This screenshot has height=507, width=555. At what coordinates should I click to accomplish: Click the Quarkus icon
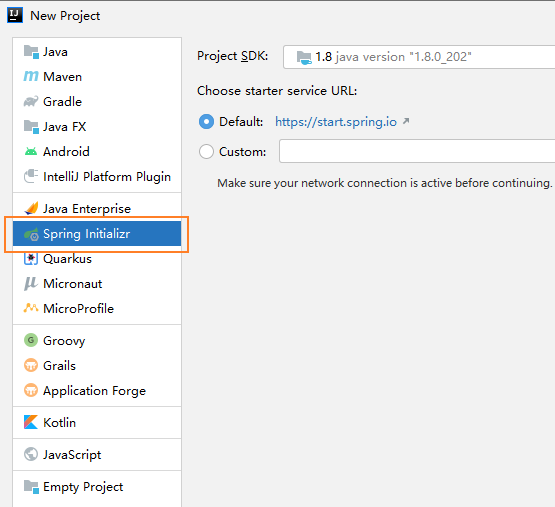tap(31, 259)
